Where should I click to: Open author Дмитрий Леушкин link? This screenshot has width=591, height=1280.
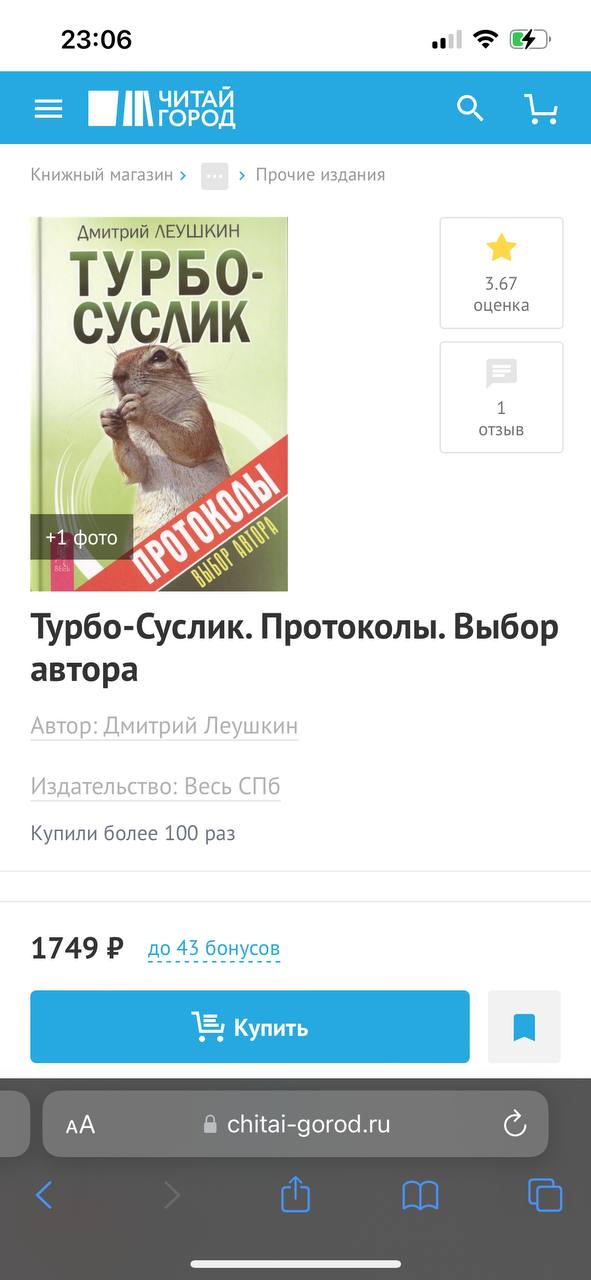[164, 725]
